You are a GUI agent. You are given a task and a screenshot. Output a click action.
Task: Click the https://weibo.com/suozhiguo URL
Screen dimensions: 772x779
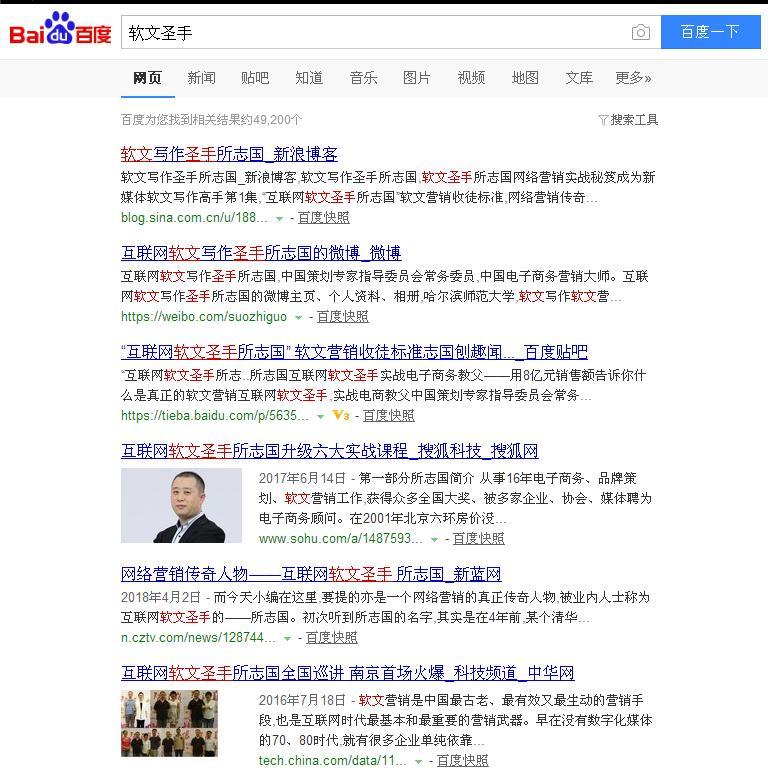click(204, 316)
